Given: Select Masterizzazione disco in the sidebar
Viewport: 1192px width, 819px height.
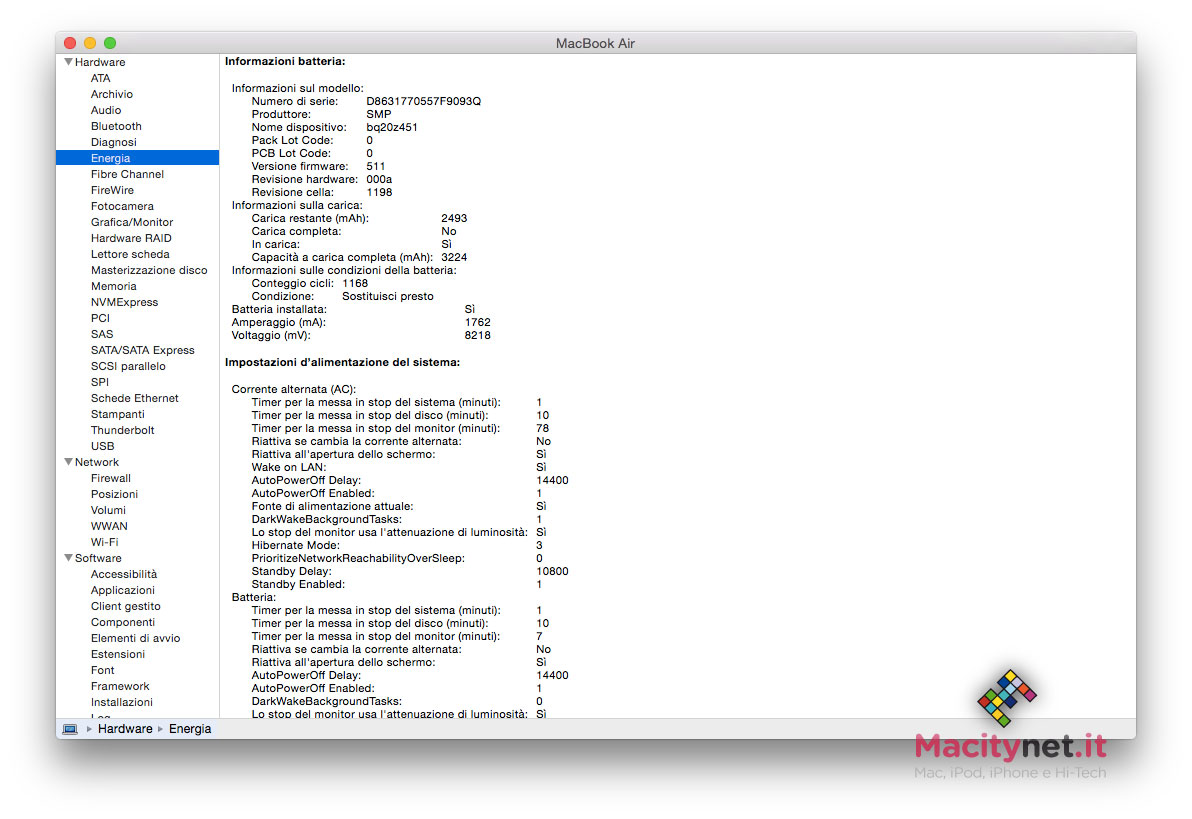Looking at the screenshot, I should click(149, 270).
